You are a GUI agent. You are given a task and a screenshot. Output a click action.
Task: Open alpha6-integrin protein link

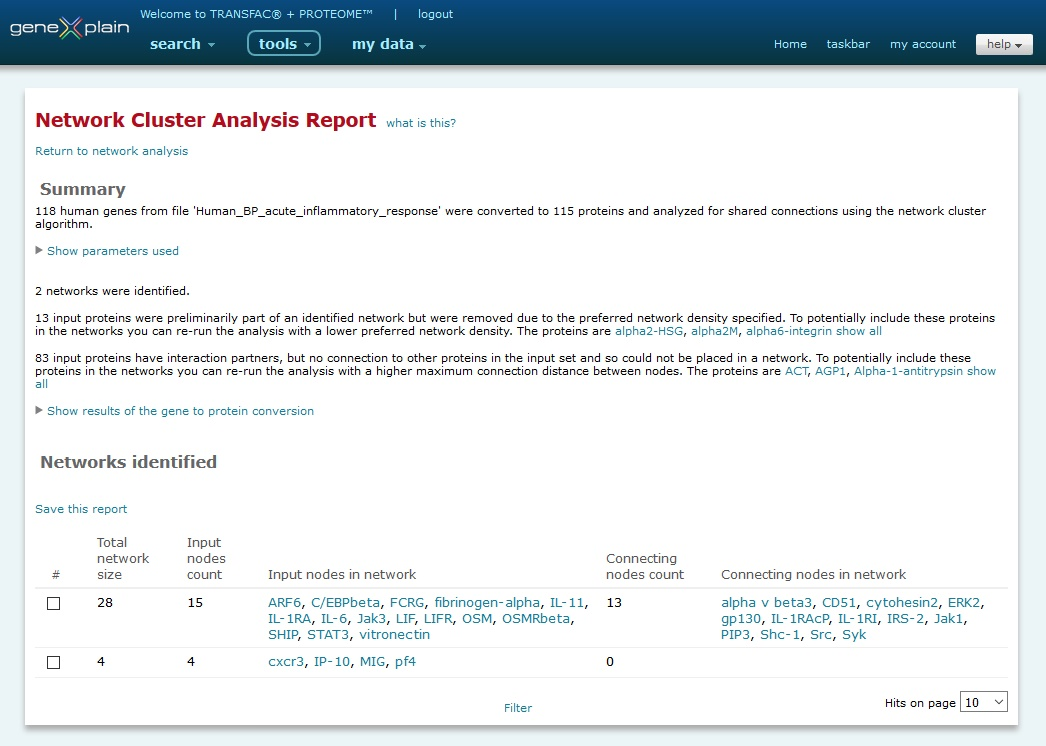tap(789, 331)
